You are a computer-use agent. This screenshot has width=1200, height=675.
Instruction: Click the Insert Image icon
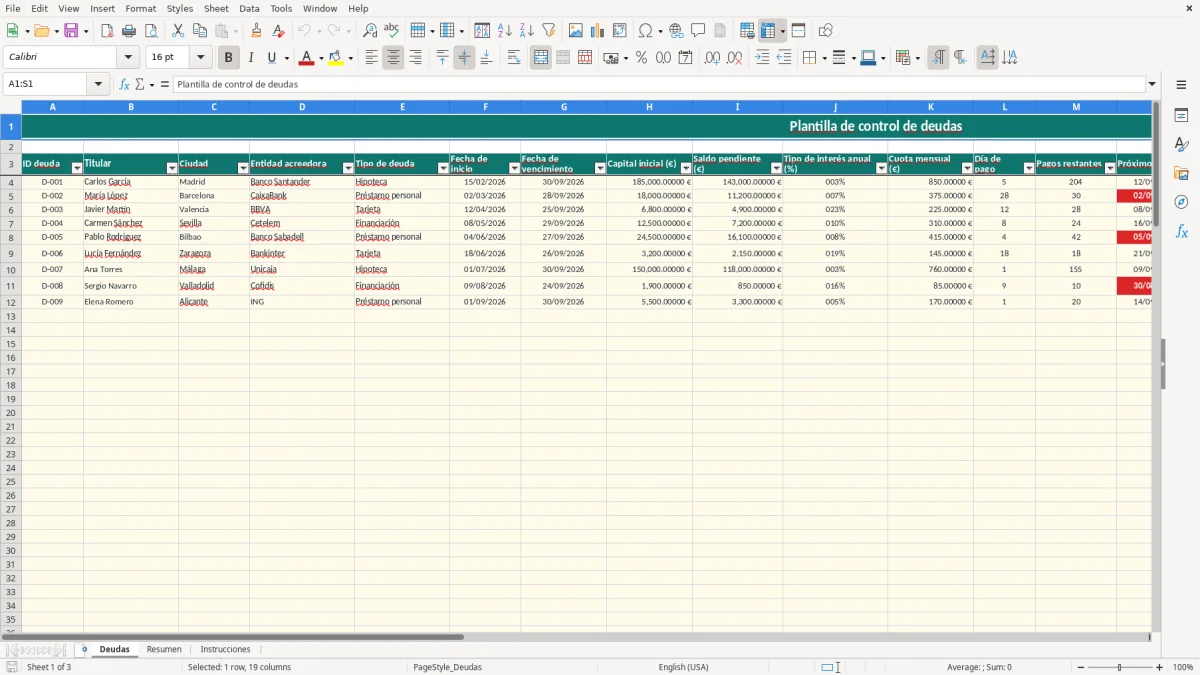[x=575, y=31]
